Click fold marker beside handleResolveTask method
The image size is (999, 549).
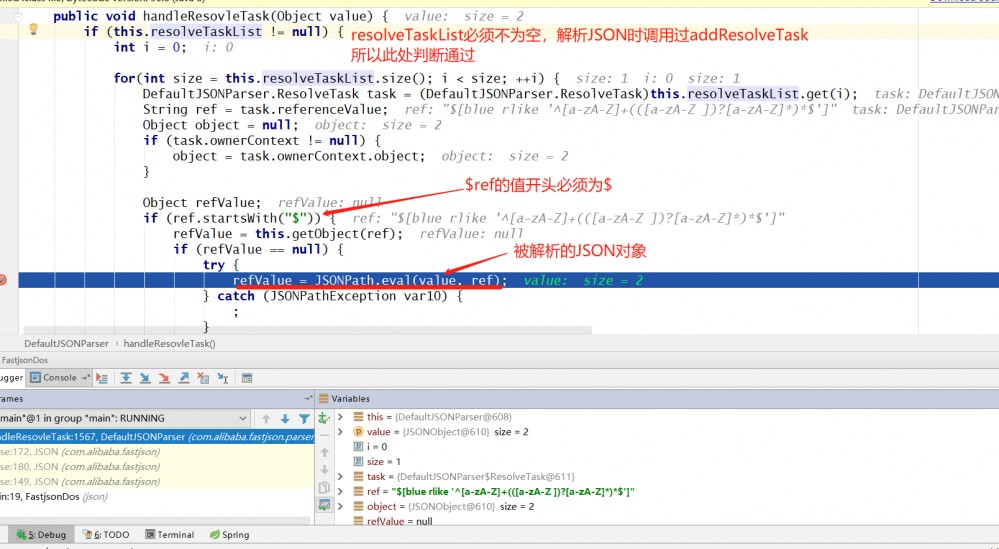click(x=18, y=17)
